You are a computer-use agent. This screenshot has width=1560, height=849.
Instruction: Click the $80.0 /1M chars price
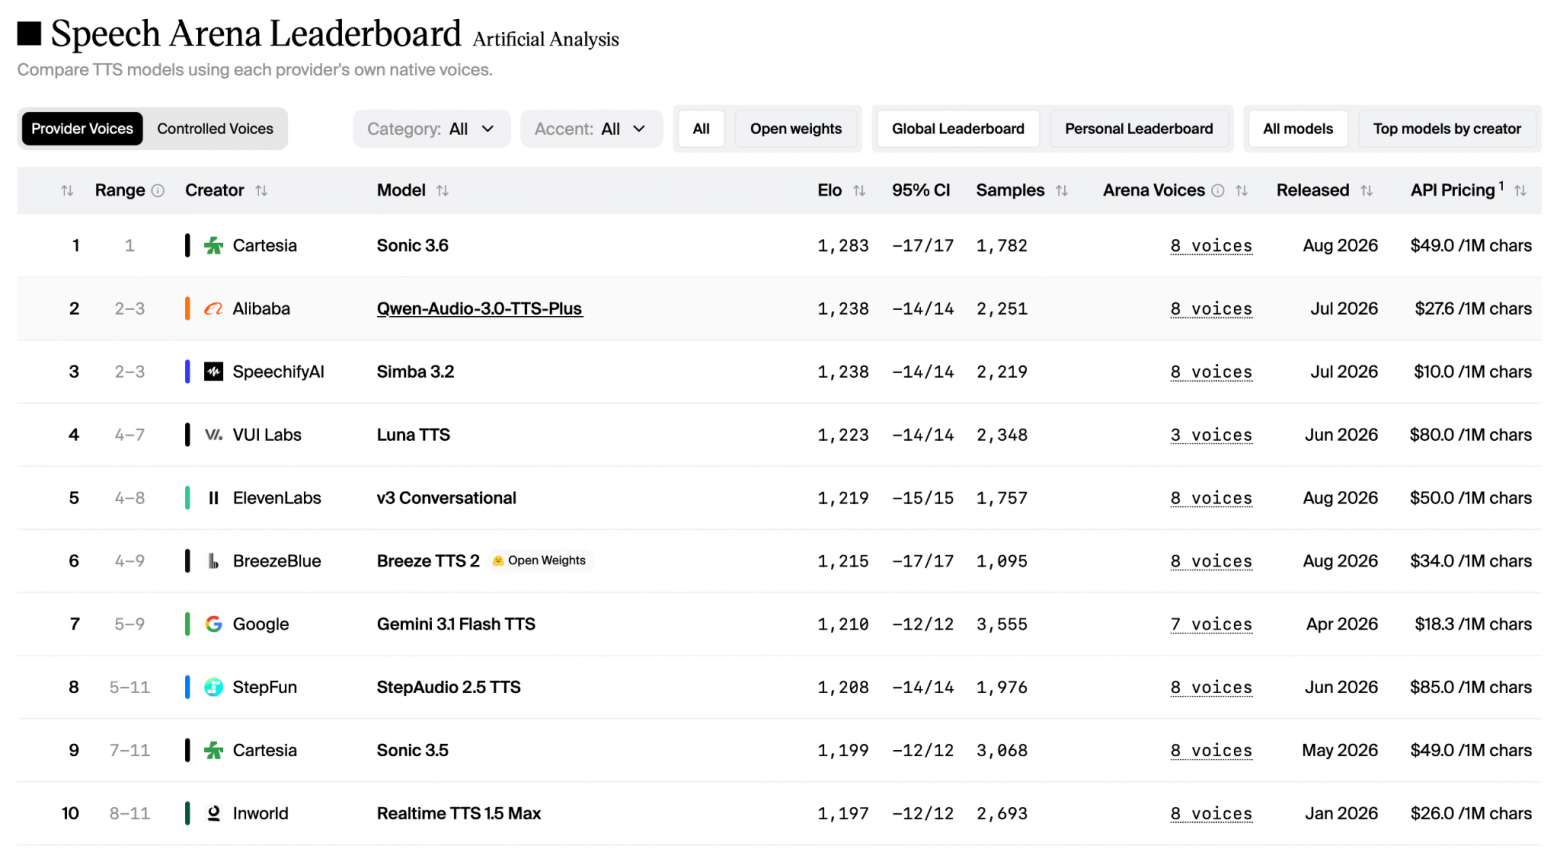click(x=1470, y=435)
